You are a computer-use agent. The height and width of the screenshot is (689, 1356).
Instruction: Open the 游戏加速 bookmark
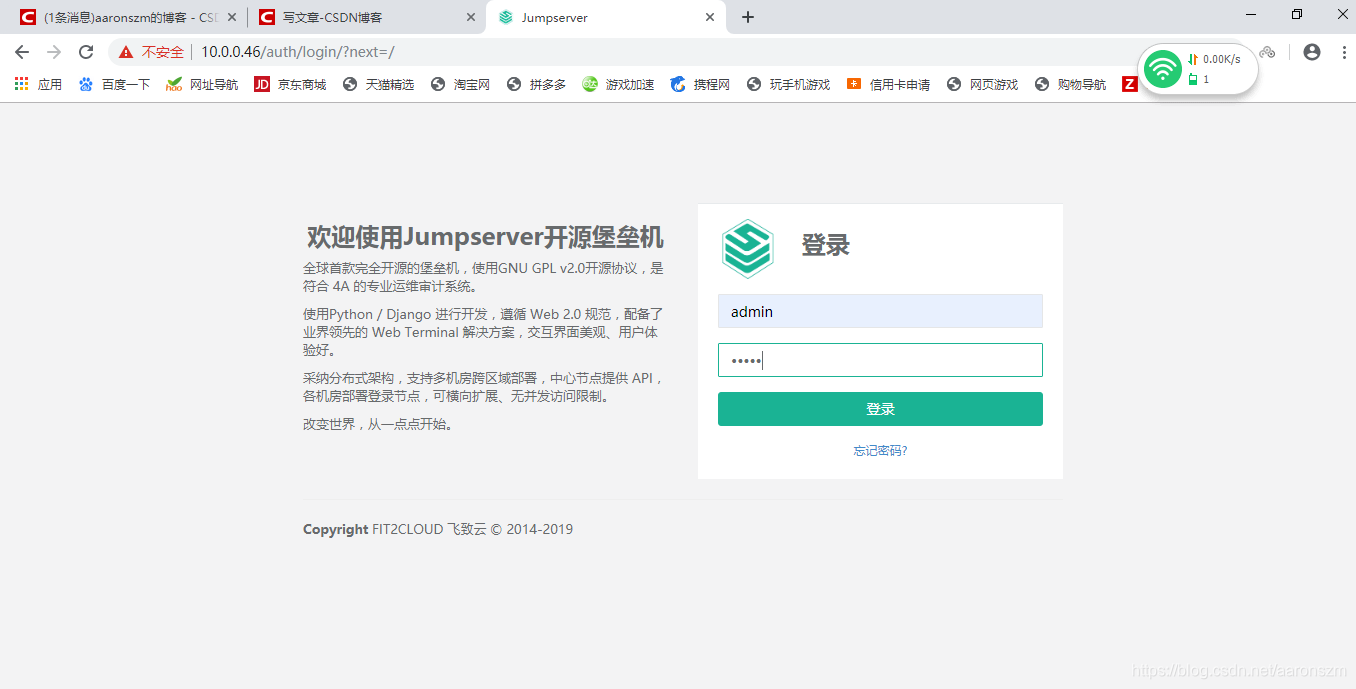pyautogui.click(x=618, y=85)
